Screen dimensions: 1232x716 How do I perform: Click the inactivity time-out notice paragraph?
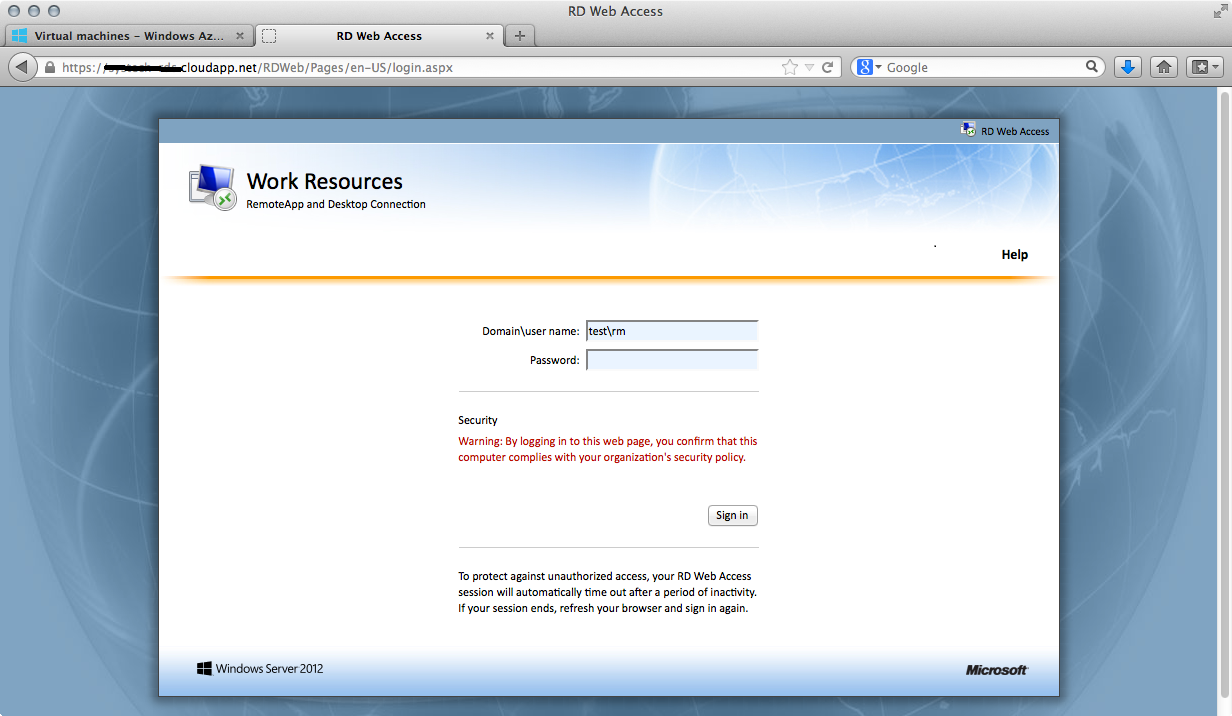tap(608, 592)
